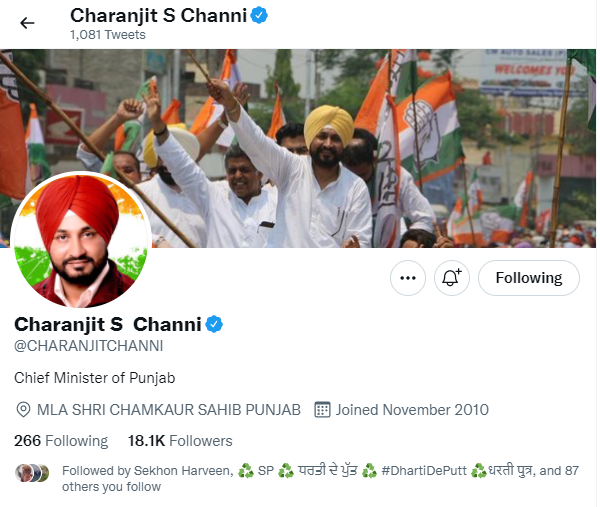Open the round profile picture
Viewport: 600px width, 507px height.
(80, 240)
